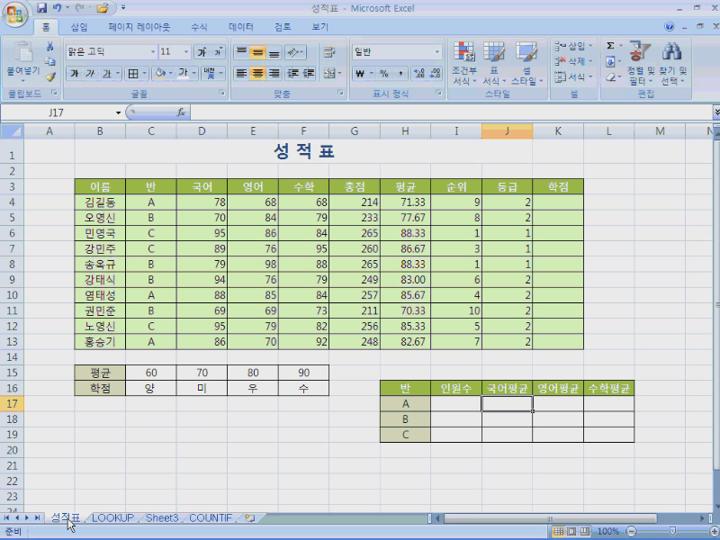The height and width of the screenshot is (540, 720).
Task: Toggle middle vertical alignment
Action: coord(258,52)
